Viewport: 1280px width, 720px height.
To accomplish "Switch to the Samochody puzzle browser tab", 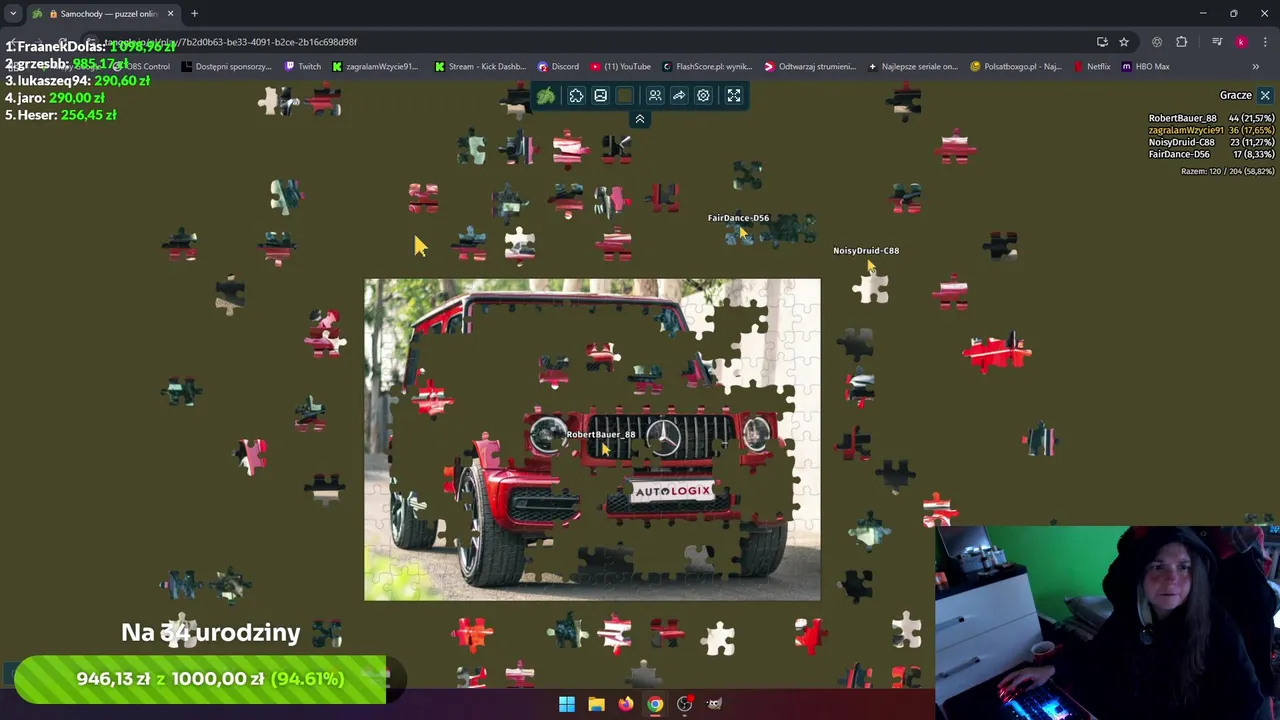I will (103, 14).
